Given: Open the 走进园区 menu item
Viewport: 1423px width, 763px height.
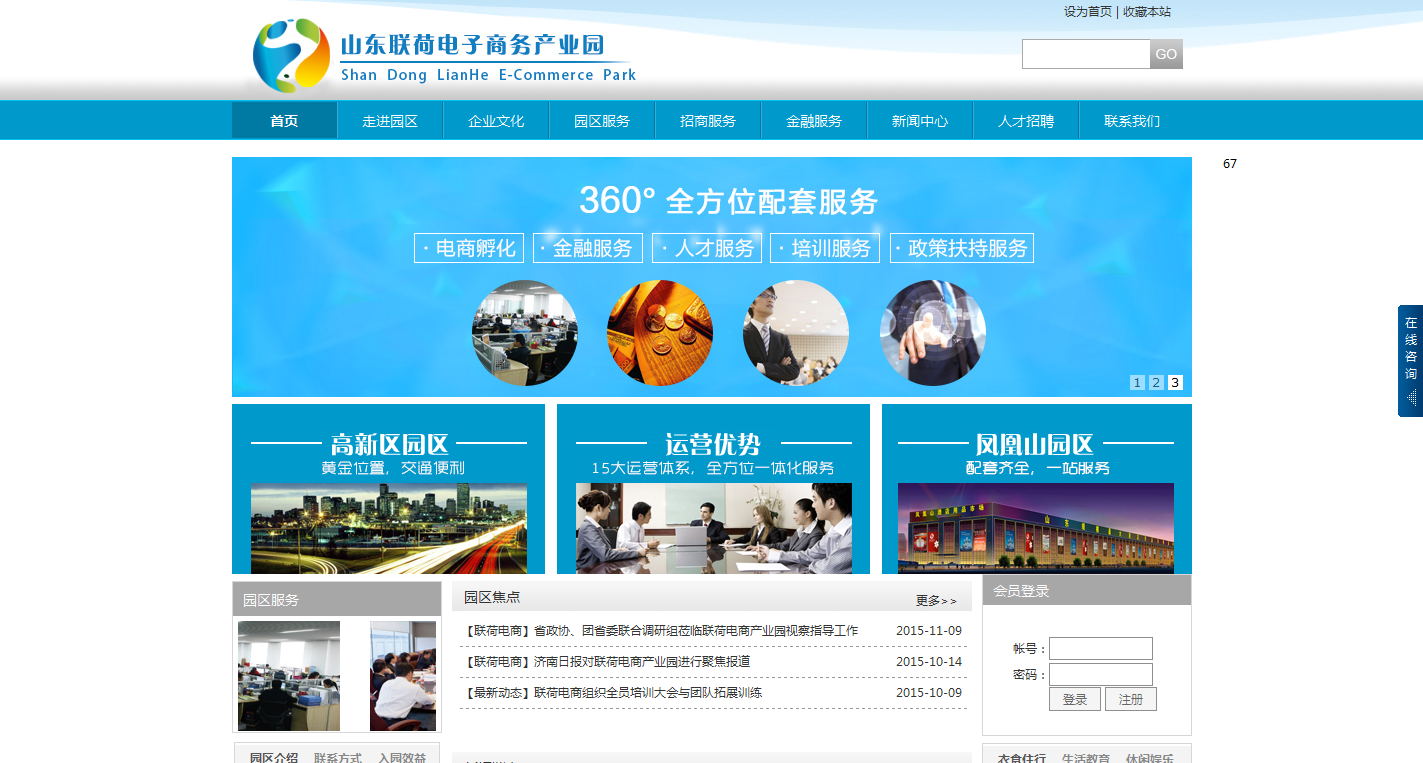Looking at the screenshot, I should tap(390, 121).
